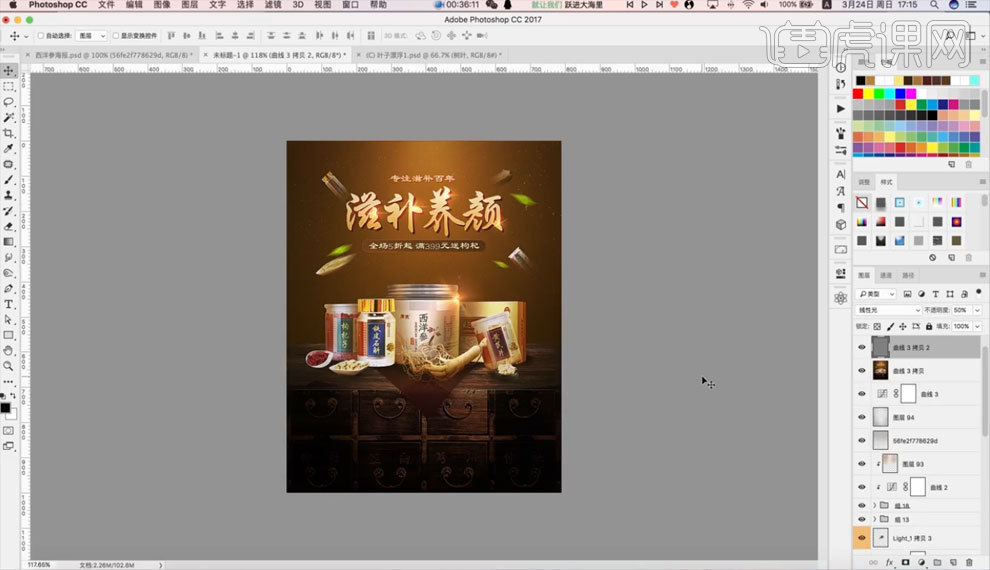Expand the 组 13 group

(874, 519)
